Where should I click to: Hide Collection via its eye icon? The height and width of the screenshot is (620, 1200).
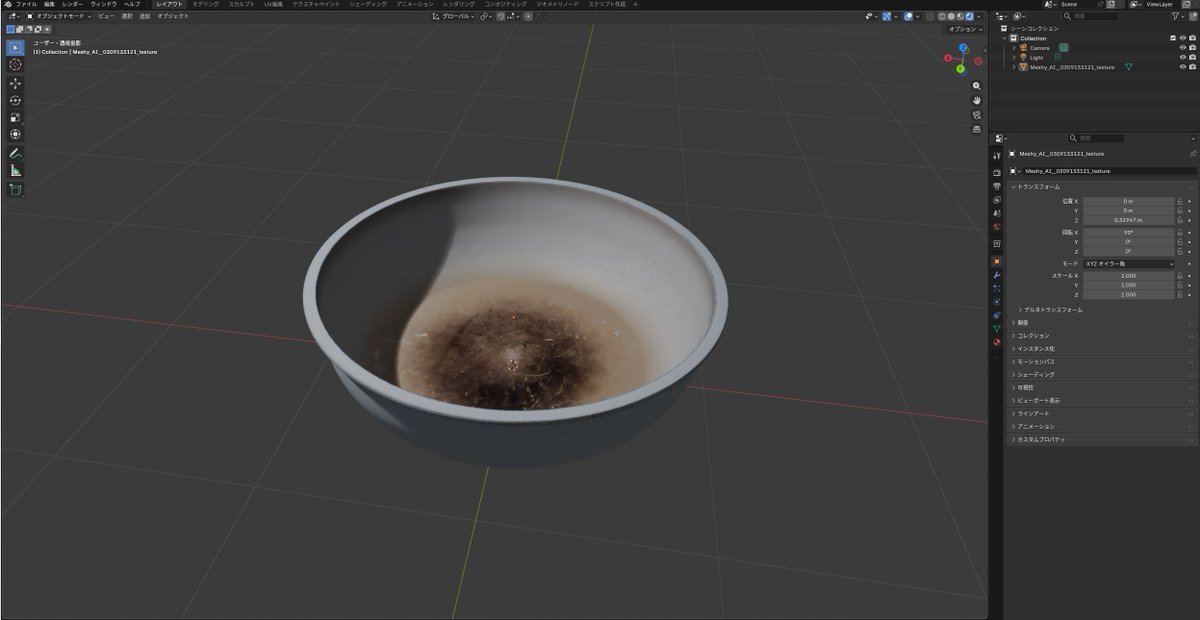coord(1183,38)
